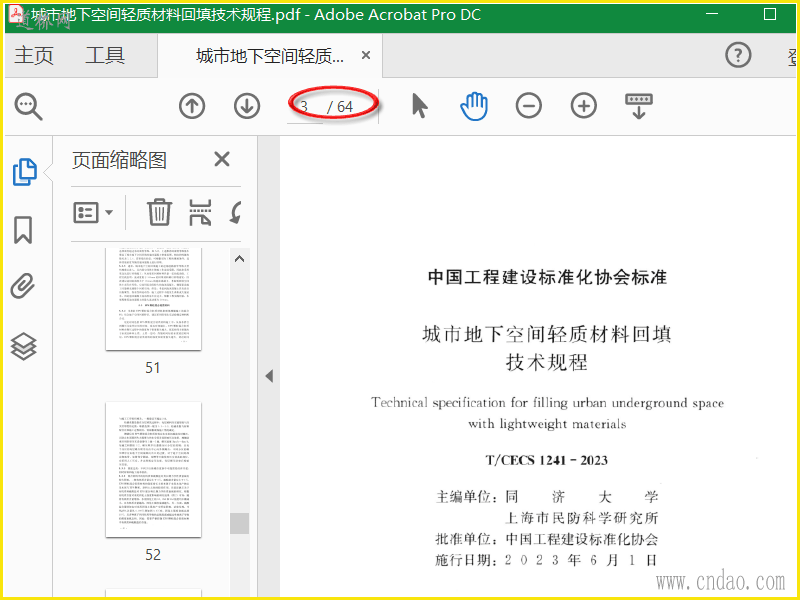Screen dimensions: 800x600
Task: Select the 城市地下空间轻质... document tab
Action: pyautogui.click(x=269, y=55)
